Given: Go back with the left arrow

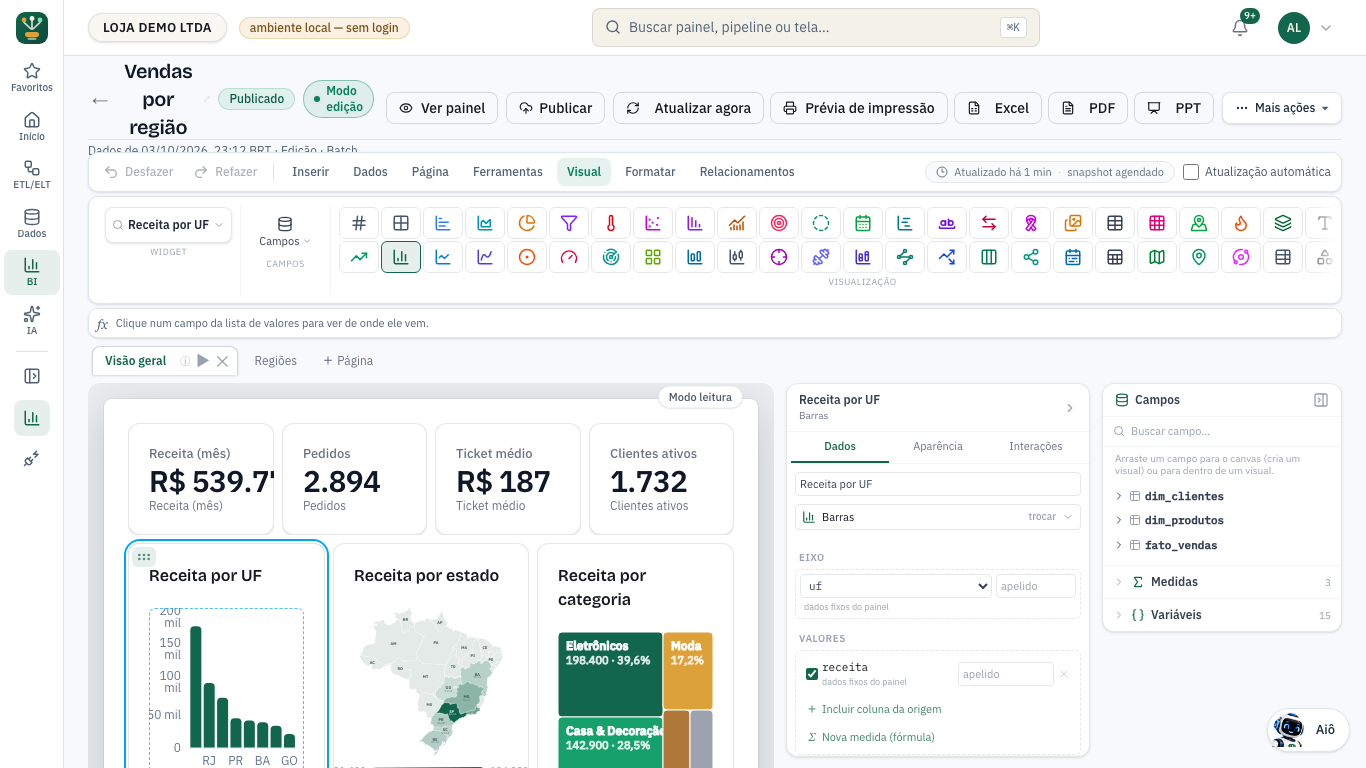Looking at the screenshot, I should [x=100, y=100].
